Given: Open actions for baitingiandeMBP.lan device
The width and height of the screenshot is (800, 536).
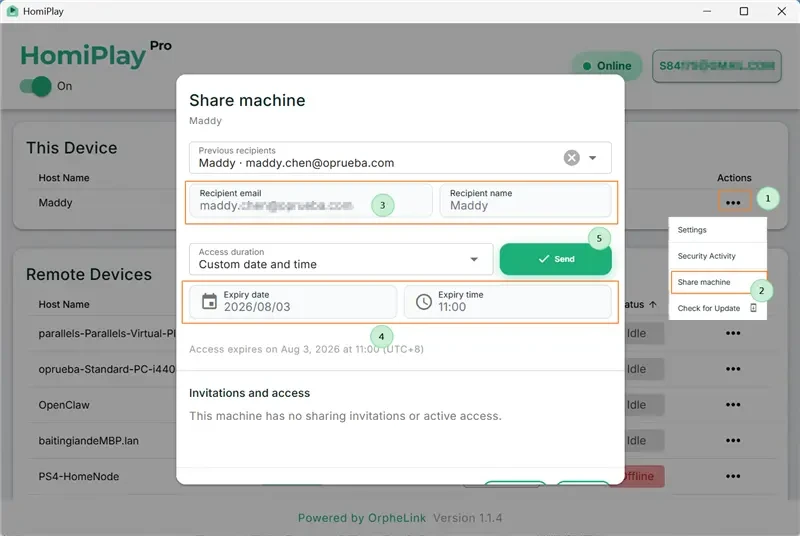Looking at the screenshot, I should click(x=733, y=440).
